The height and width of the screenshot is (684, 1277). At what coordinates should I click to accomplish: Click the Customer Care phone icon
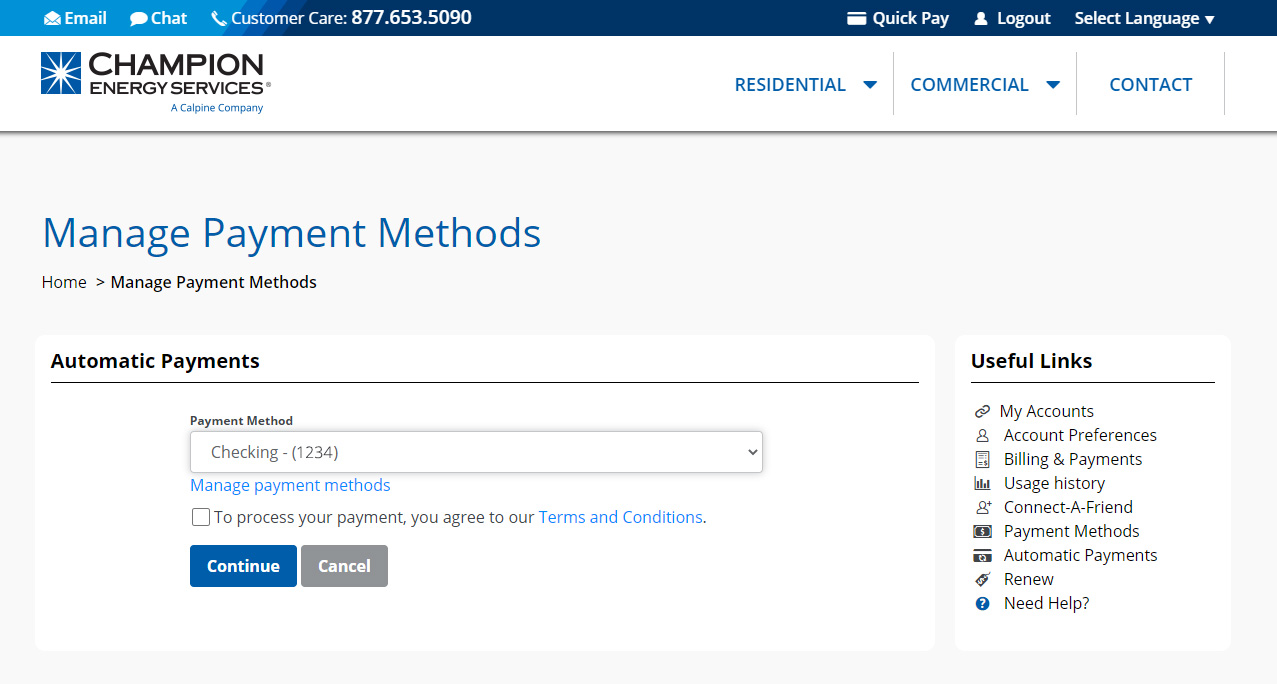(219, 19)
